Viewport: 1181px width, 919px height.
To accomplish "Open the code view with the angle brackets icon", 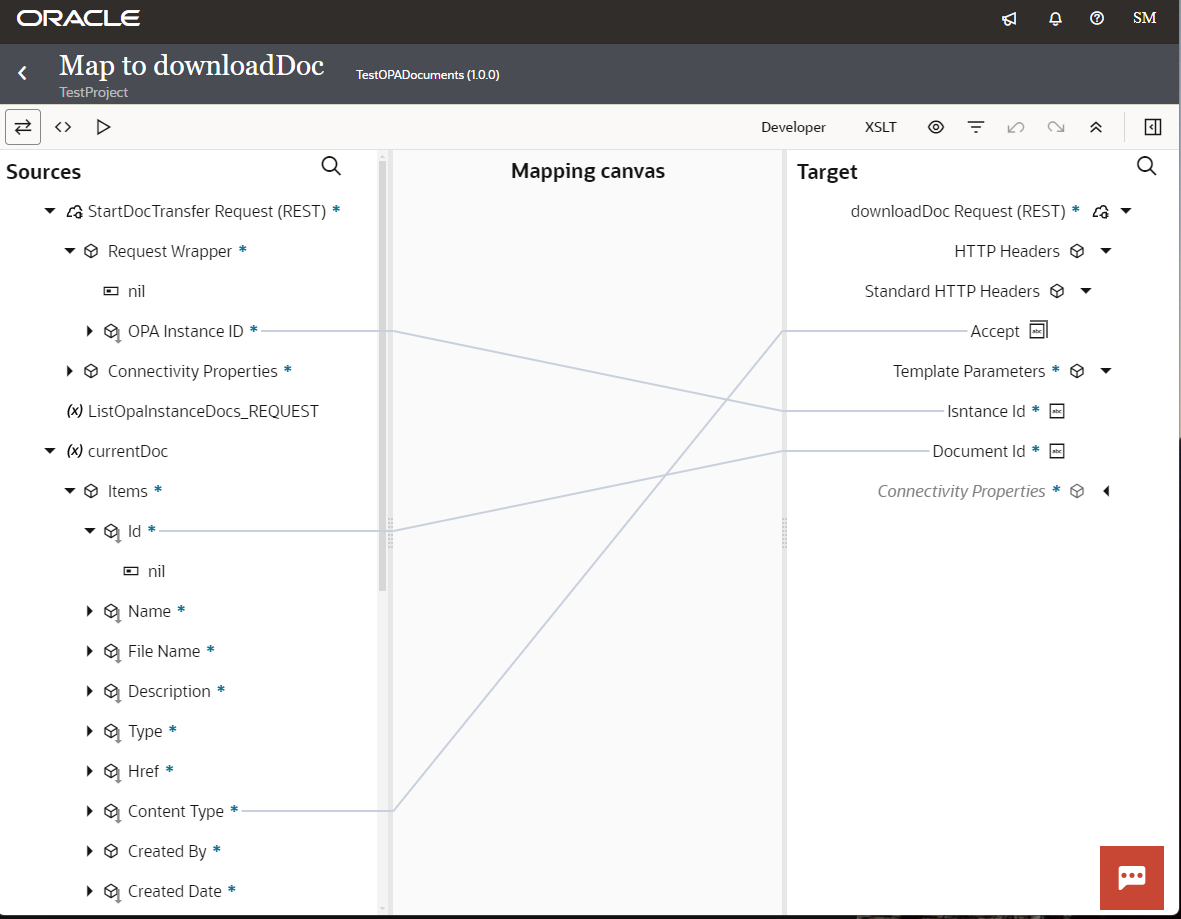I will (x=62, y=127).
